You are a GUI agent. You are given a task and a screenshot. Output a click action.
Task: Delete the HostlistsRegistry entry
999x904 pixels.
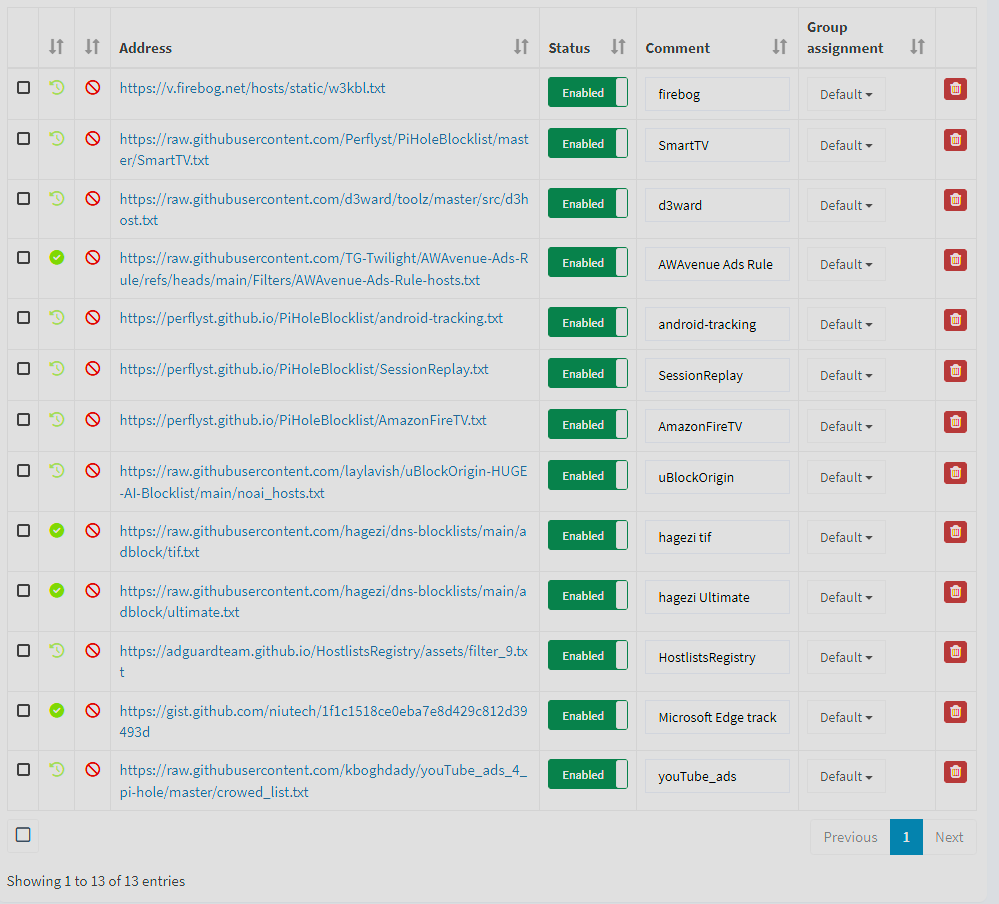point(955,652)
